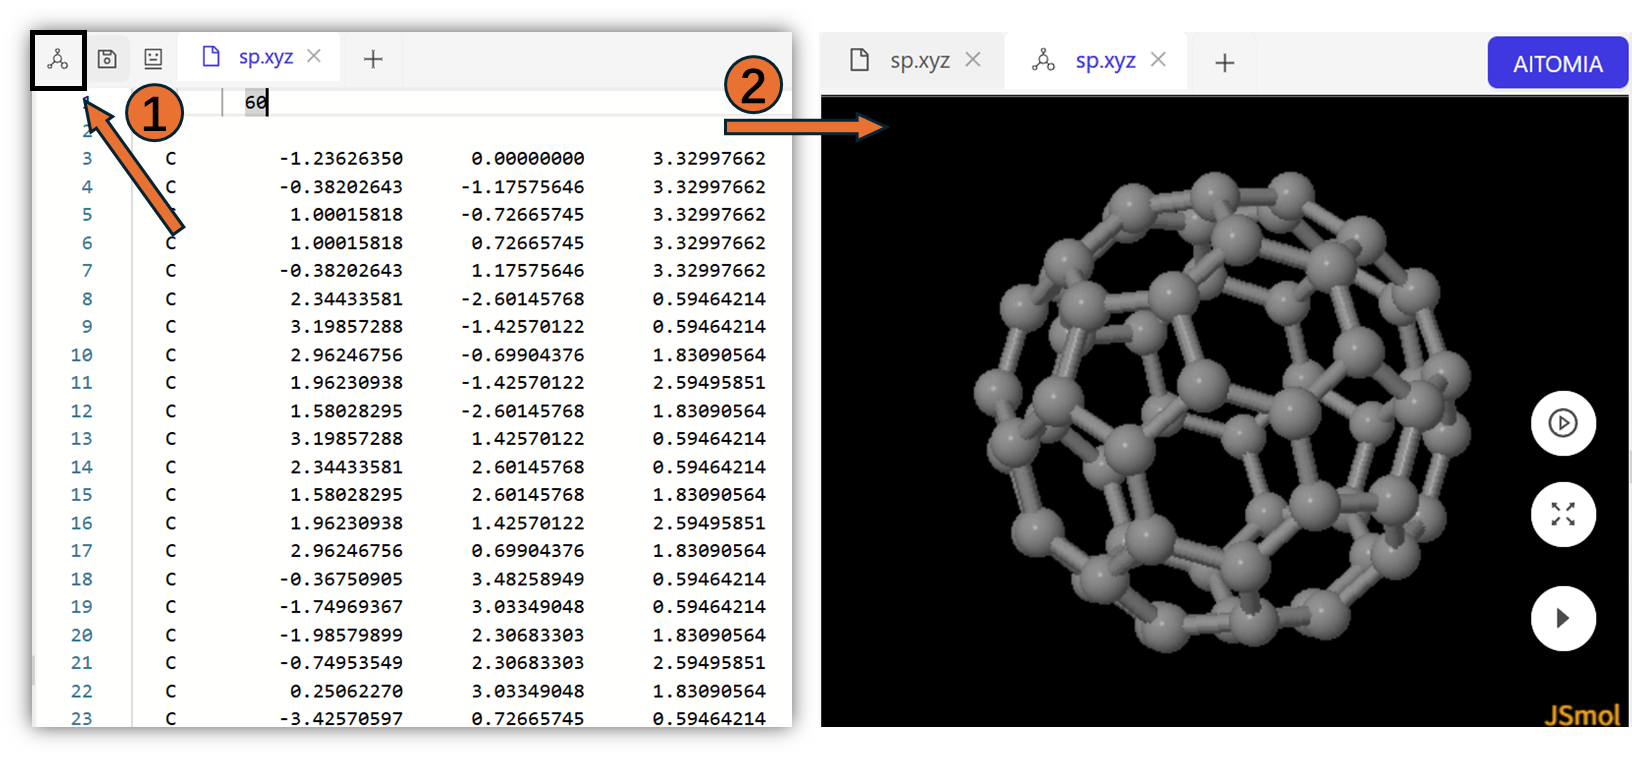
Task: Click value -0.69904376 on line 10
Action: point(522,355)
